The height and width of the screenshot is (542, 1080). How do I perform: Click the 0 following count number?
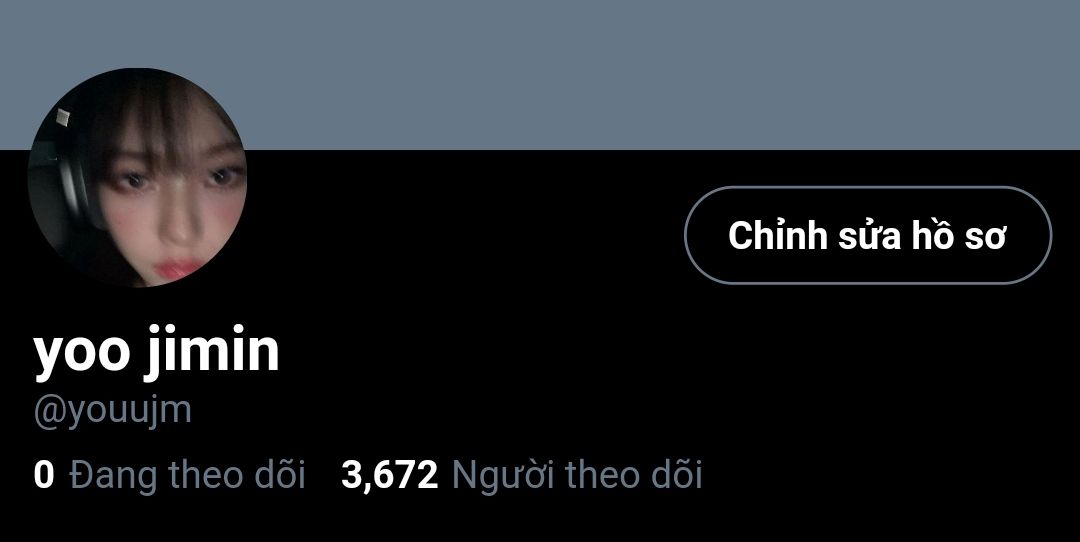point(43,476)
